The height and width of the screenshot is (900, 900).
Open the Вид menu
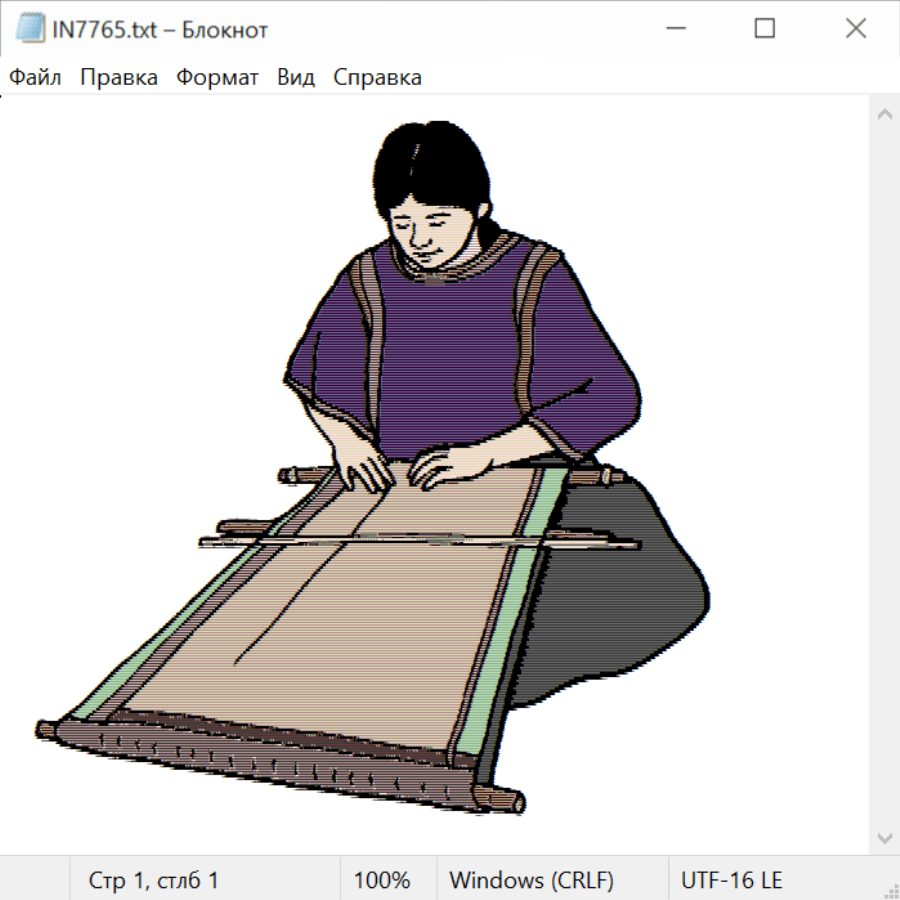[295, 78]
